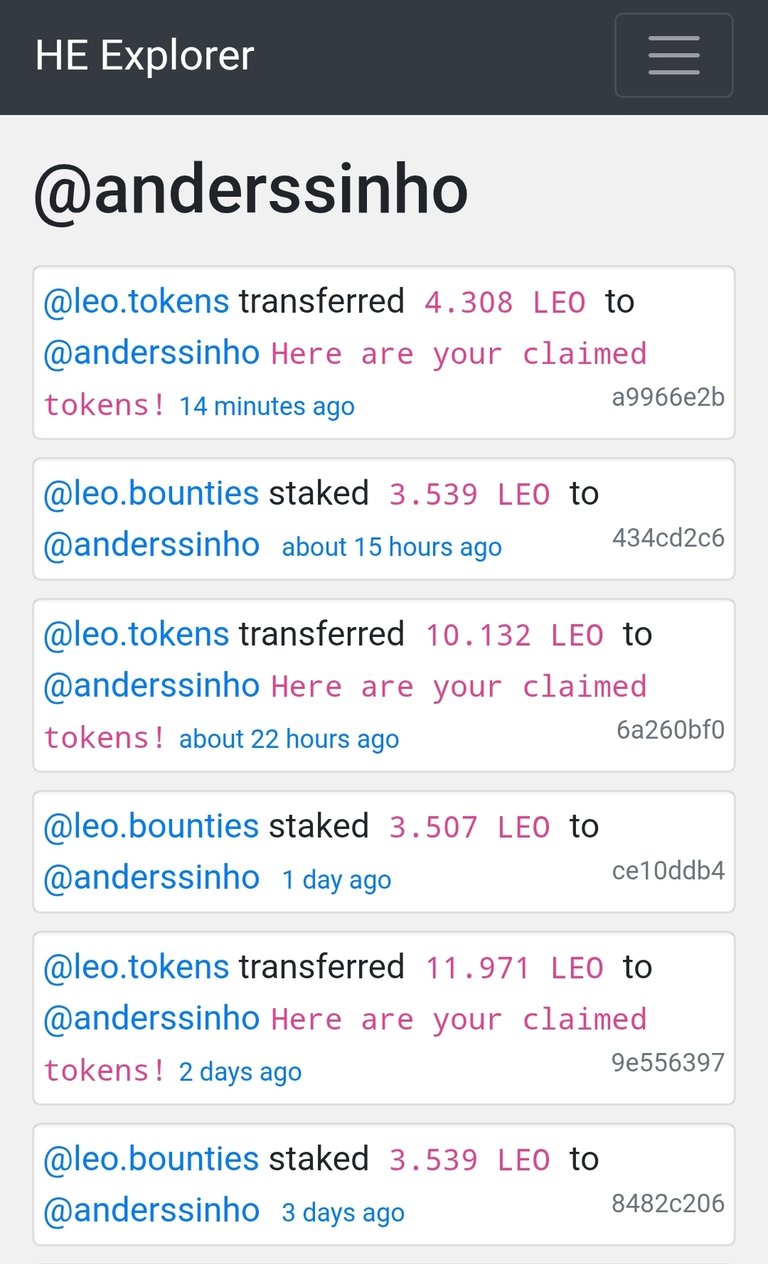Open @leo.tokens in the 10.132 LEO transfer
The height and width of the screenshot is (1264, 768).
(x=136, y=634)
